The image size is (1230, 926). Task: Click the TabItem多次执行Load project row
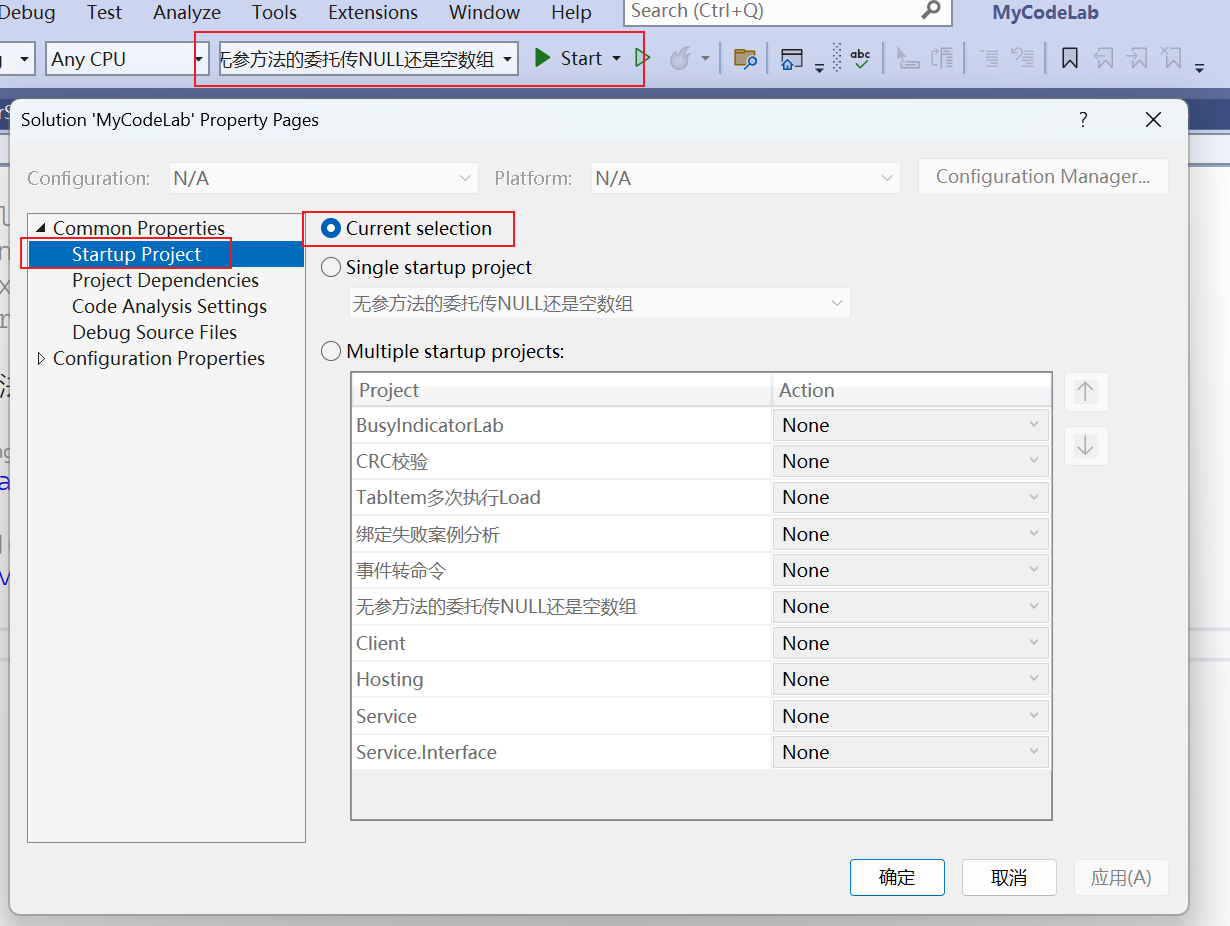561,498
